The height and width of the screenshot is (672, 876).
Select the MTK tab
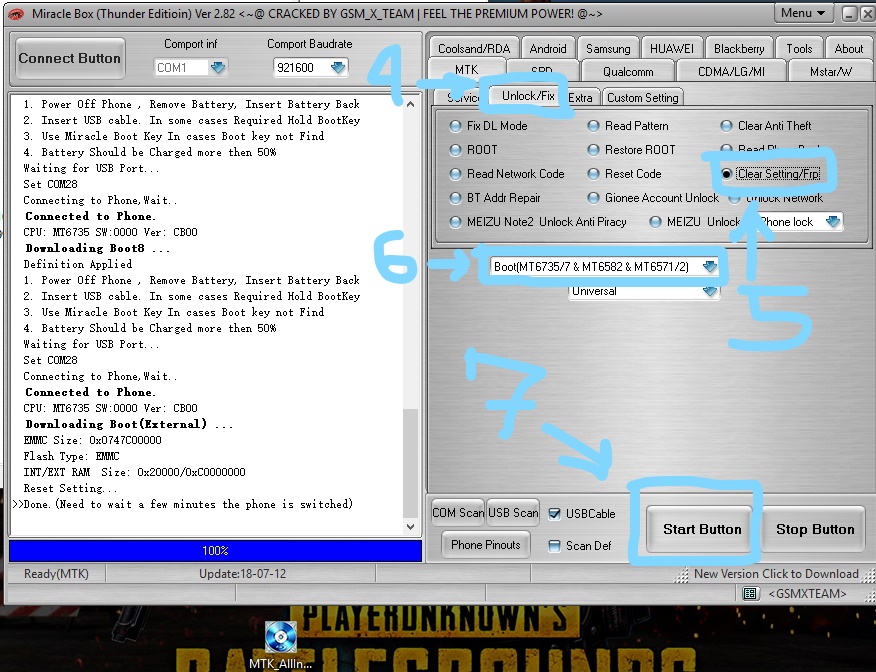[x=466, y=70]
